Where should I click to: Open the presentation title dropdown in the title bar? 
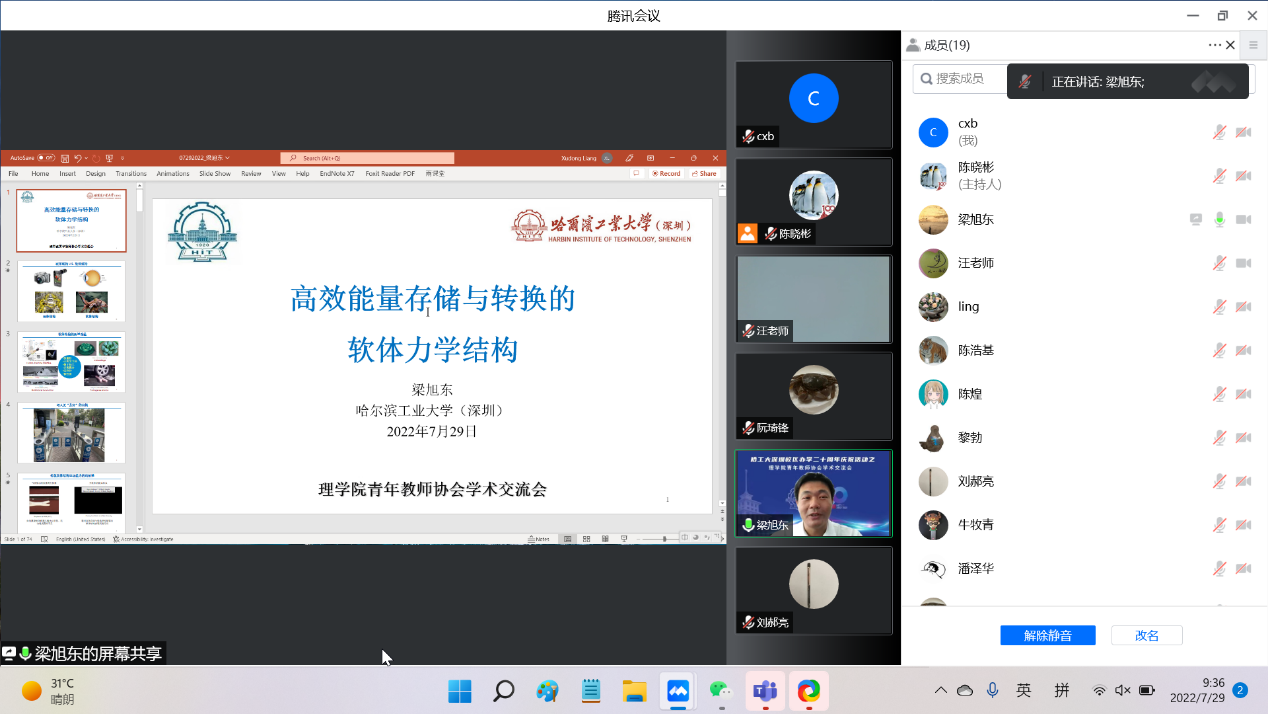[227, 158]
